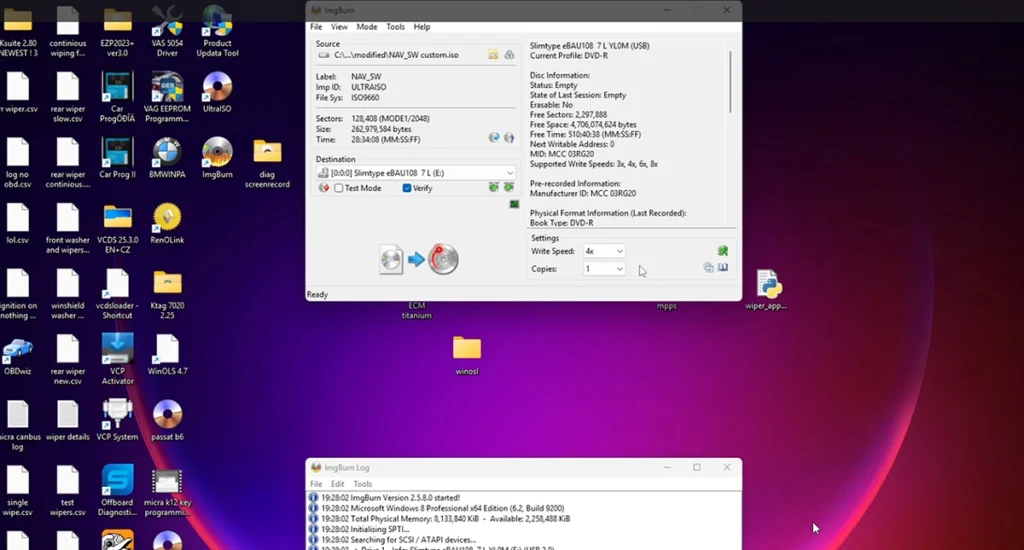Open Product Updata Tool shortcut

(217, 31)
